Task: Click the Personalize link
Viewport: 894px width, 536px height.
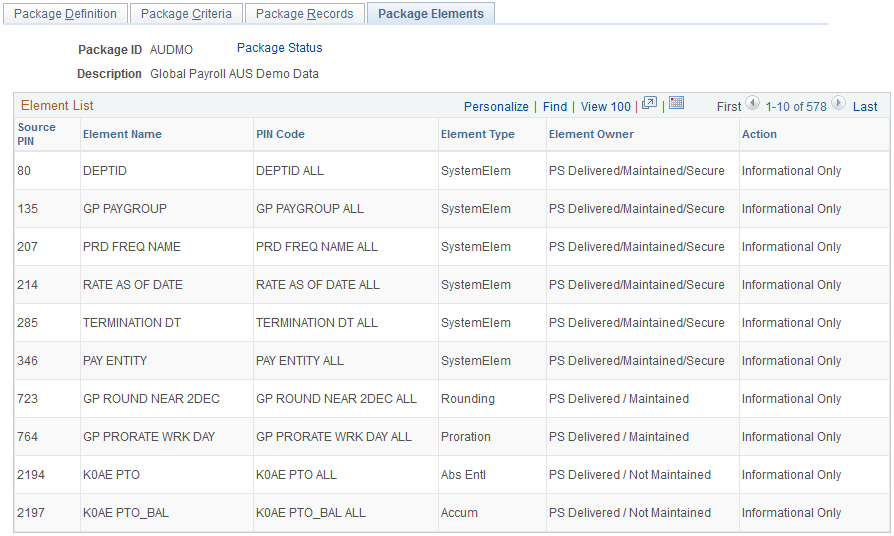Action: click(496, 107)
